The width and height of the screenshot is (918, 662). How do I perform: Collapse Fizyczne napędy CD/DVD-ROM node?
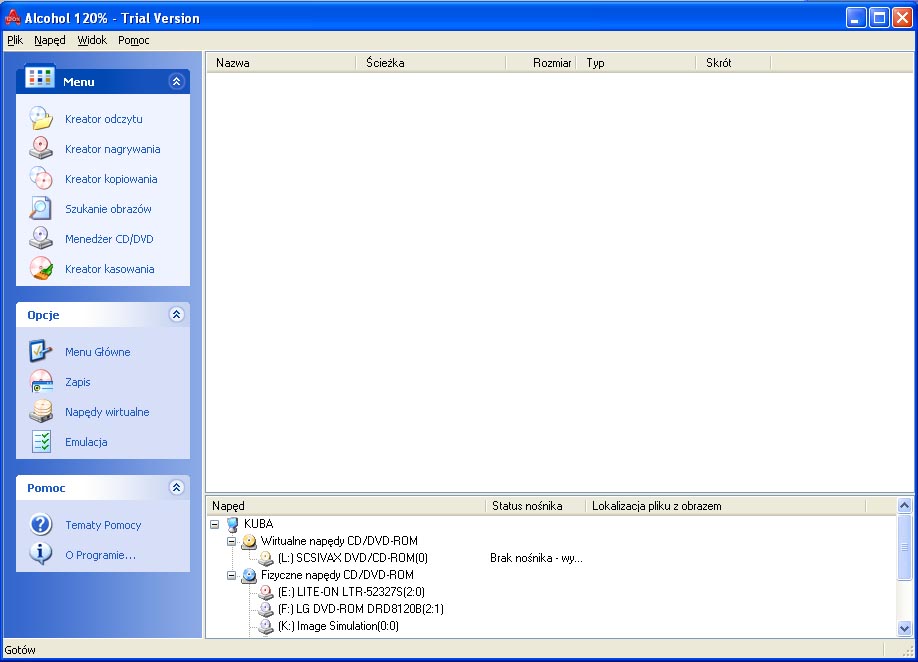232,575
